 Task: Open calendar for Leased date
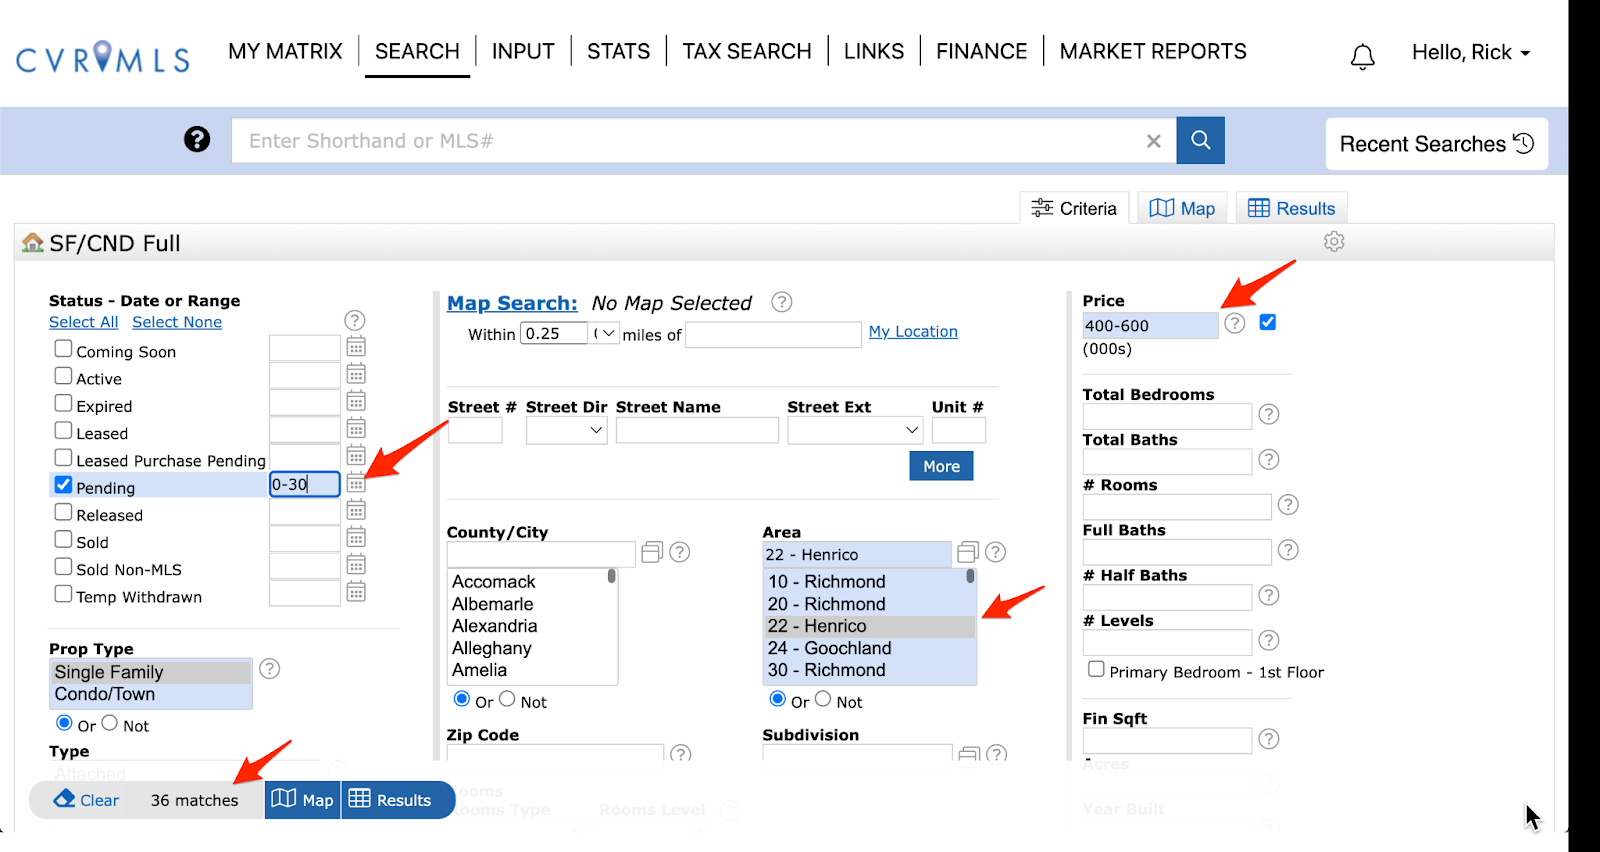coord(356,428)
